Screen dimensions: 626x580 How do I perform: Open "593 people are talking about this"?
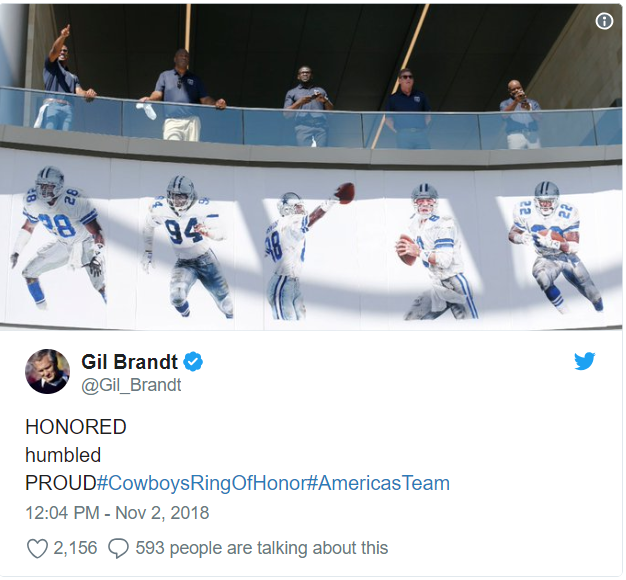pos(261,548)
